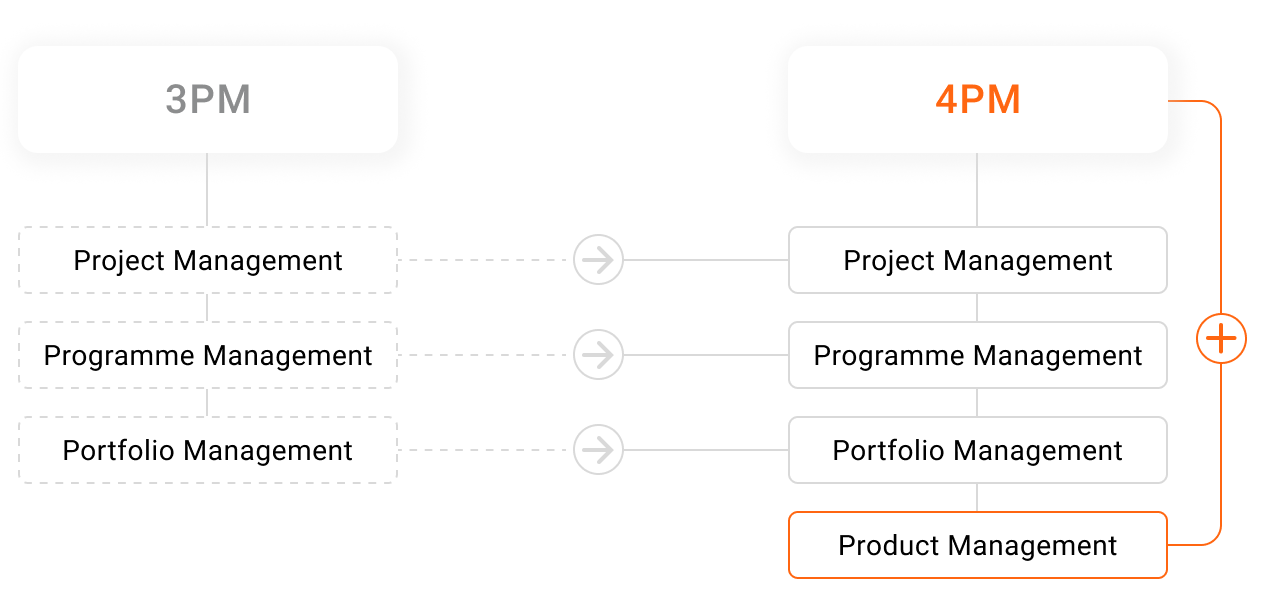Image resolution: width=1263 pixels, height=612 pixels.
Task: Select the solid Portfolio Management box under 4PM
Action: tap(977, 450)
